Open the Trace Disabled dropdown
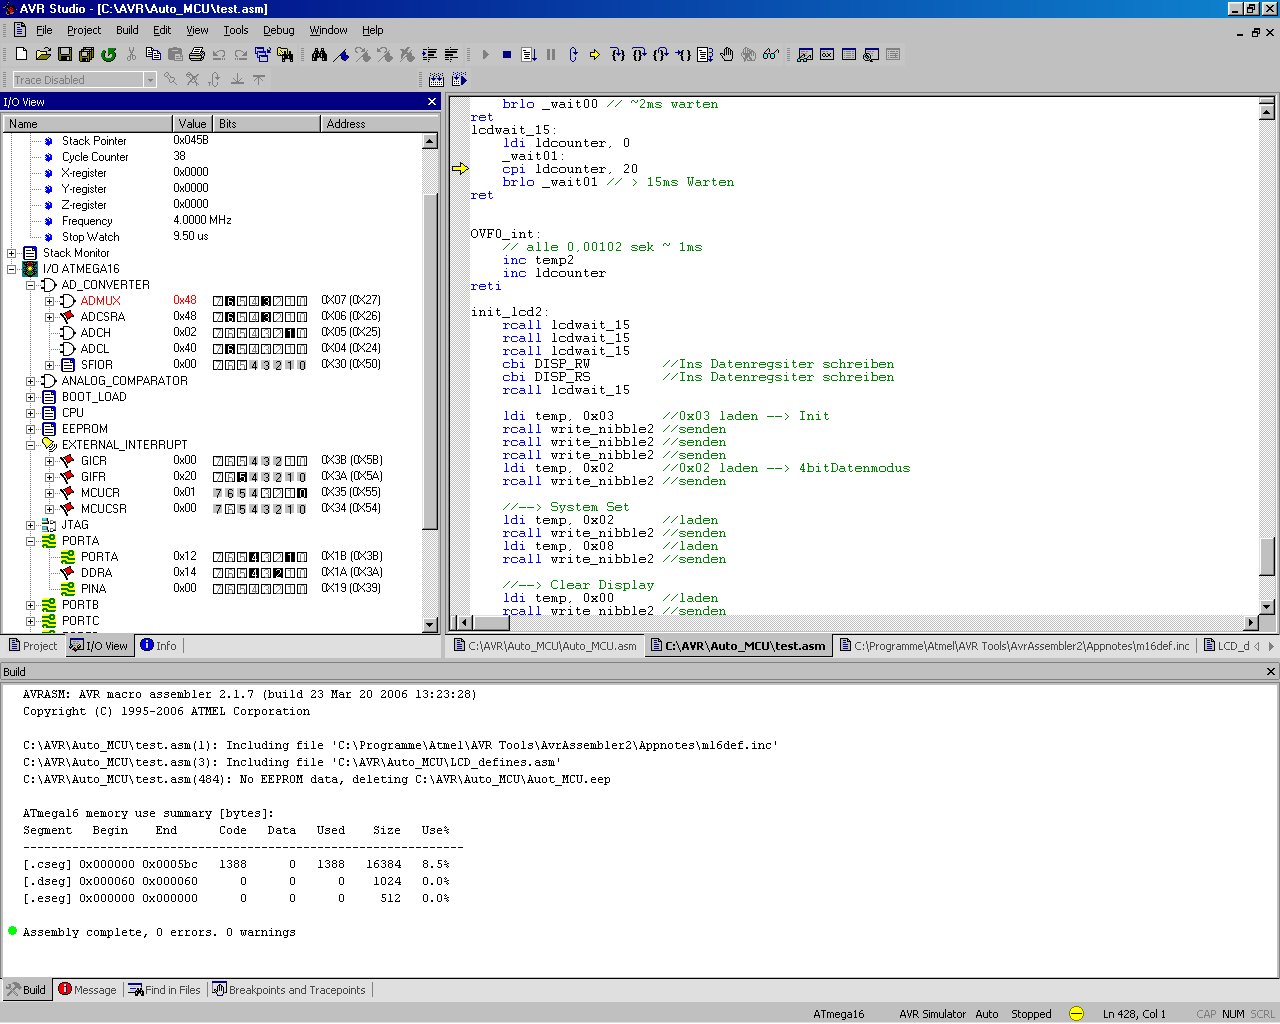1280x1024 pixels. click(150, 80)
